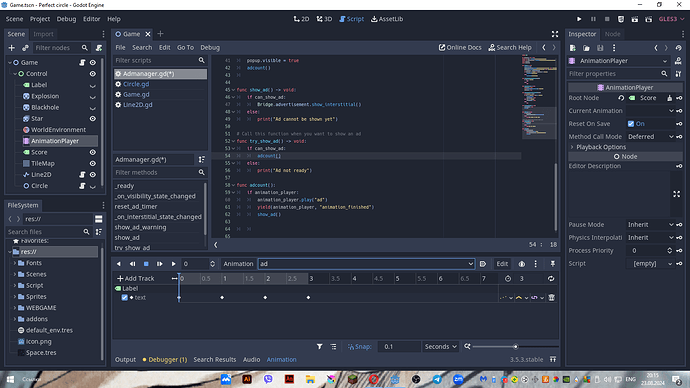This screenshot has height=388, width=690.
Task: Toggle distraction-free mode icon in script editor
Action: click(x=555, y=34)
